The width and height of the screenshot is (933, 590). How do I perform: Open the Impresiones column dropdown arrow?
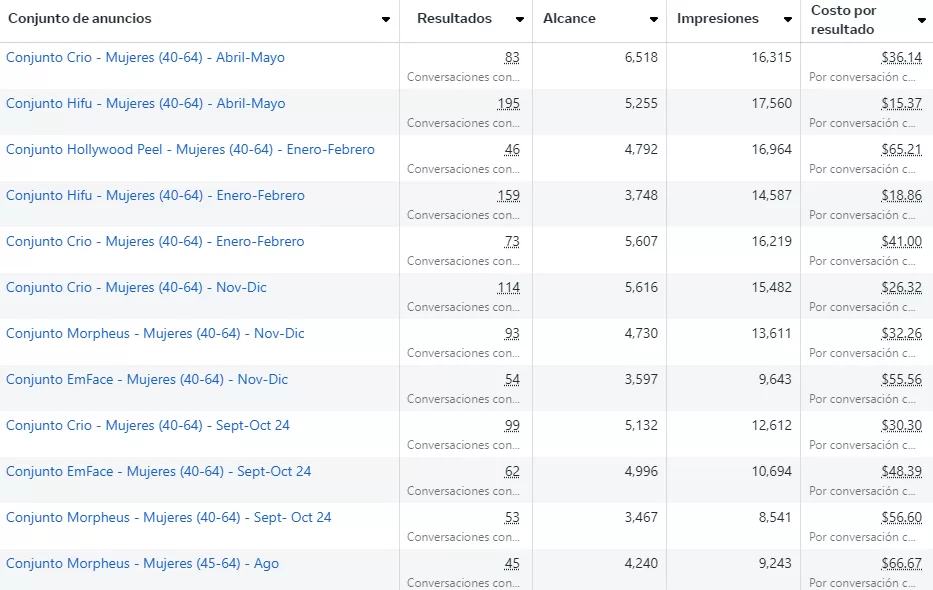point(787,20)
